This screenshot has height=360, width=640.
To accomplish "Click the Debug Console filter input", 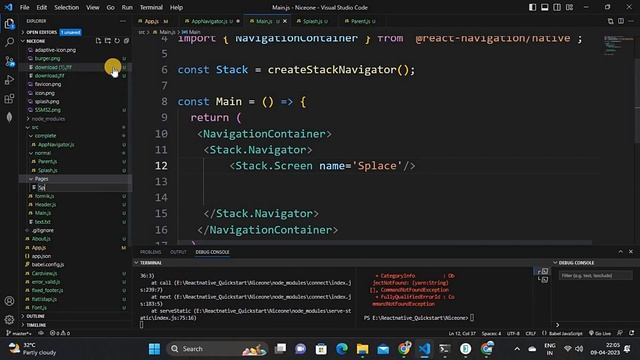I will click(596, 276).
